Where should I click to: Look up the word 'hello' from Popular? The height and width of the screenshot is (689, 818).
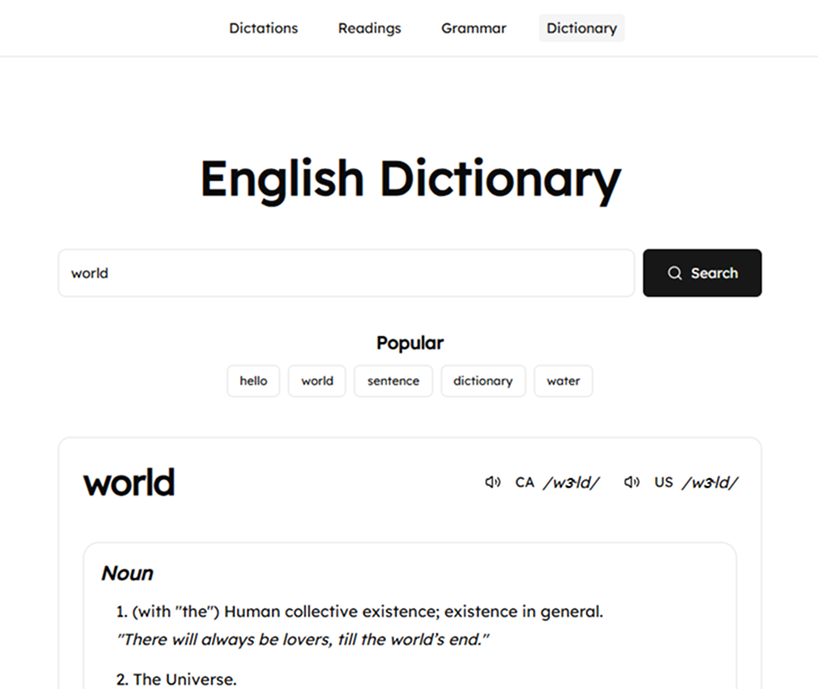253,381
